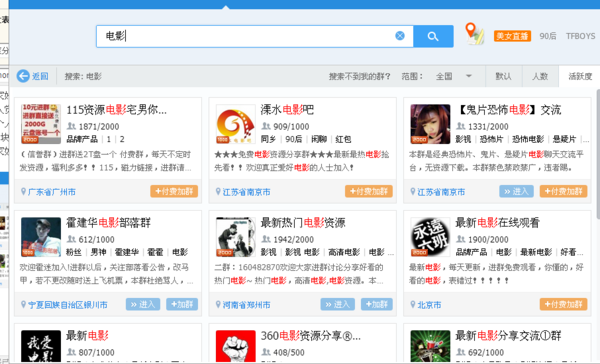Click +付费加群 on 鬼片恐怖电影 card
This screenshot has height=364, width=600.
pos(563,191)
